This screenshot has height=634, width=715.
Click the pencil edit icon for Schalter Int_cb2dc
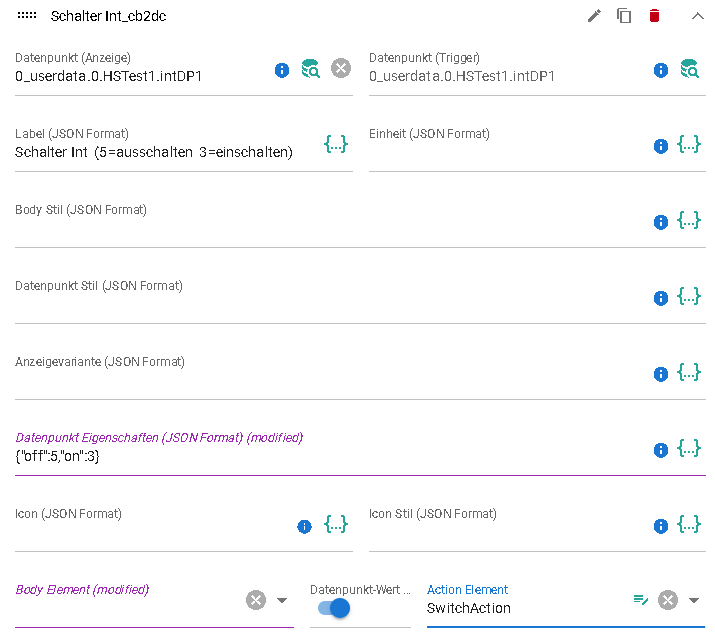[x=594, y=16]
